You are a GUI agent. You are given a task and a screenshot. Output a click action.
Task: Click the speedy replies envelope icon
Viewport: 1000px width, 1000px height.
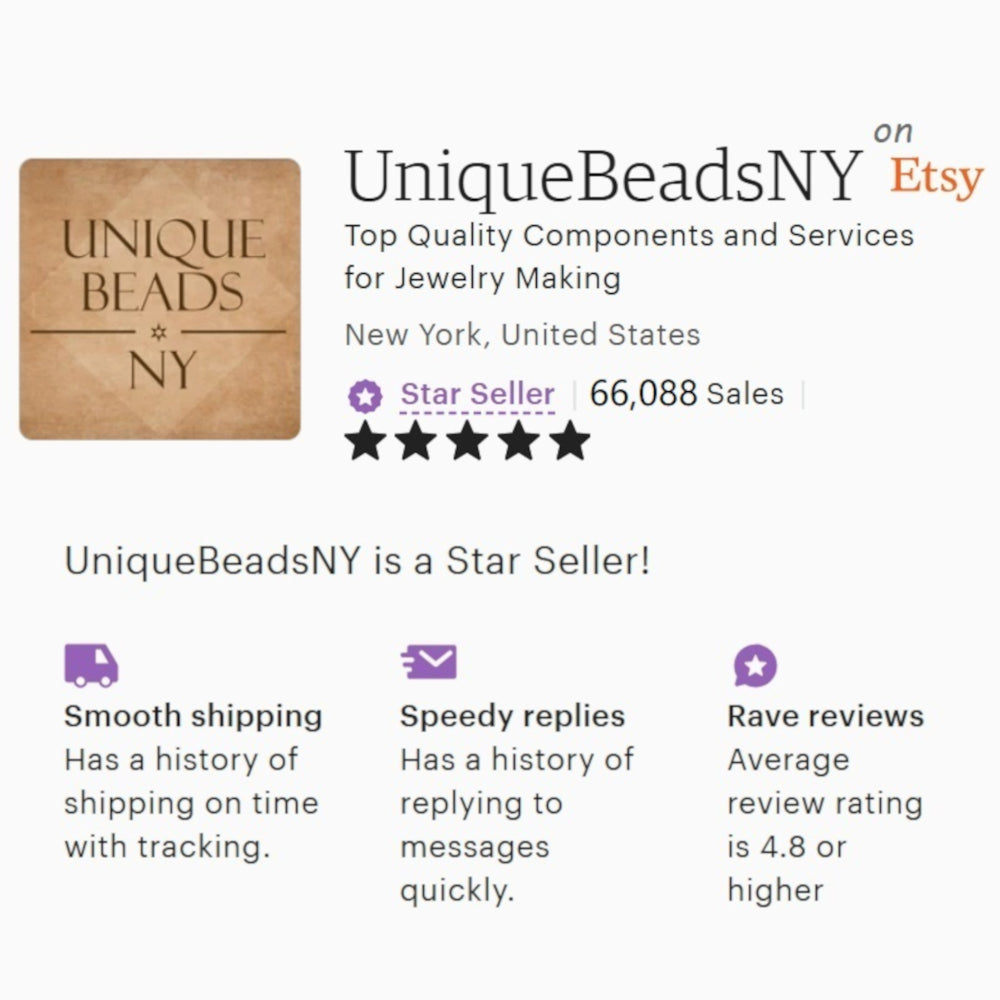click(429, 661)
